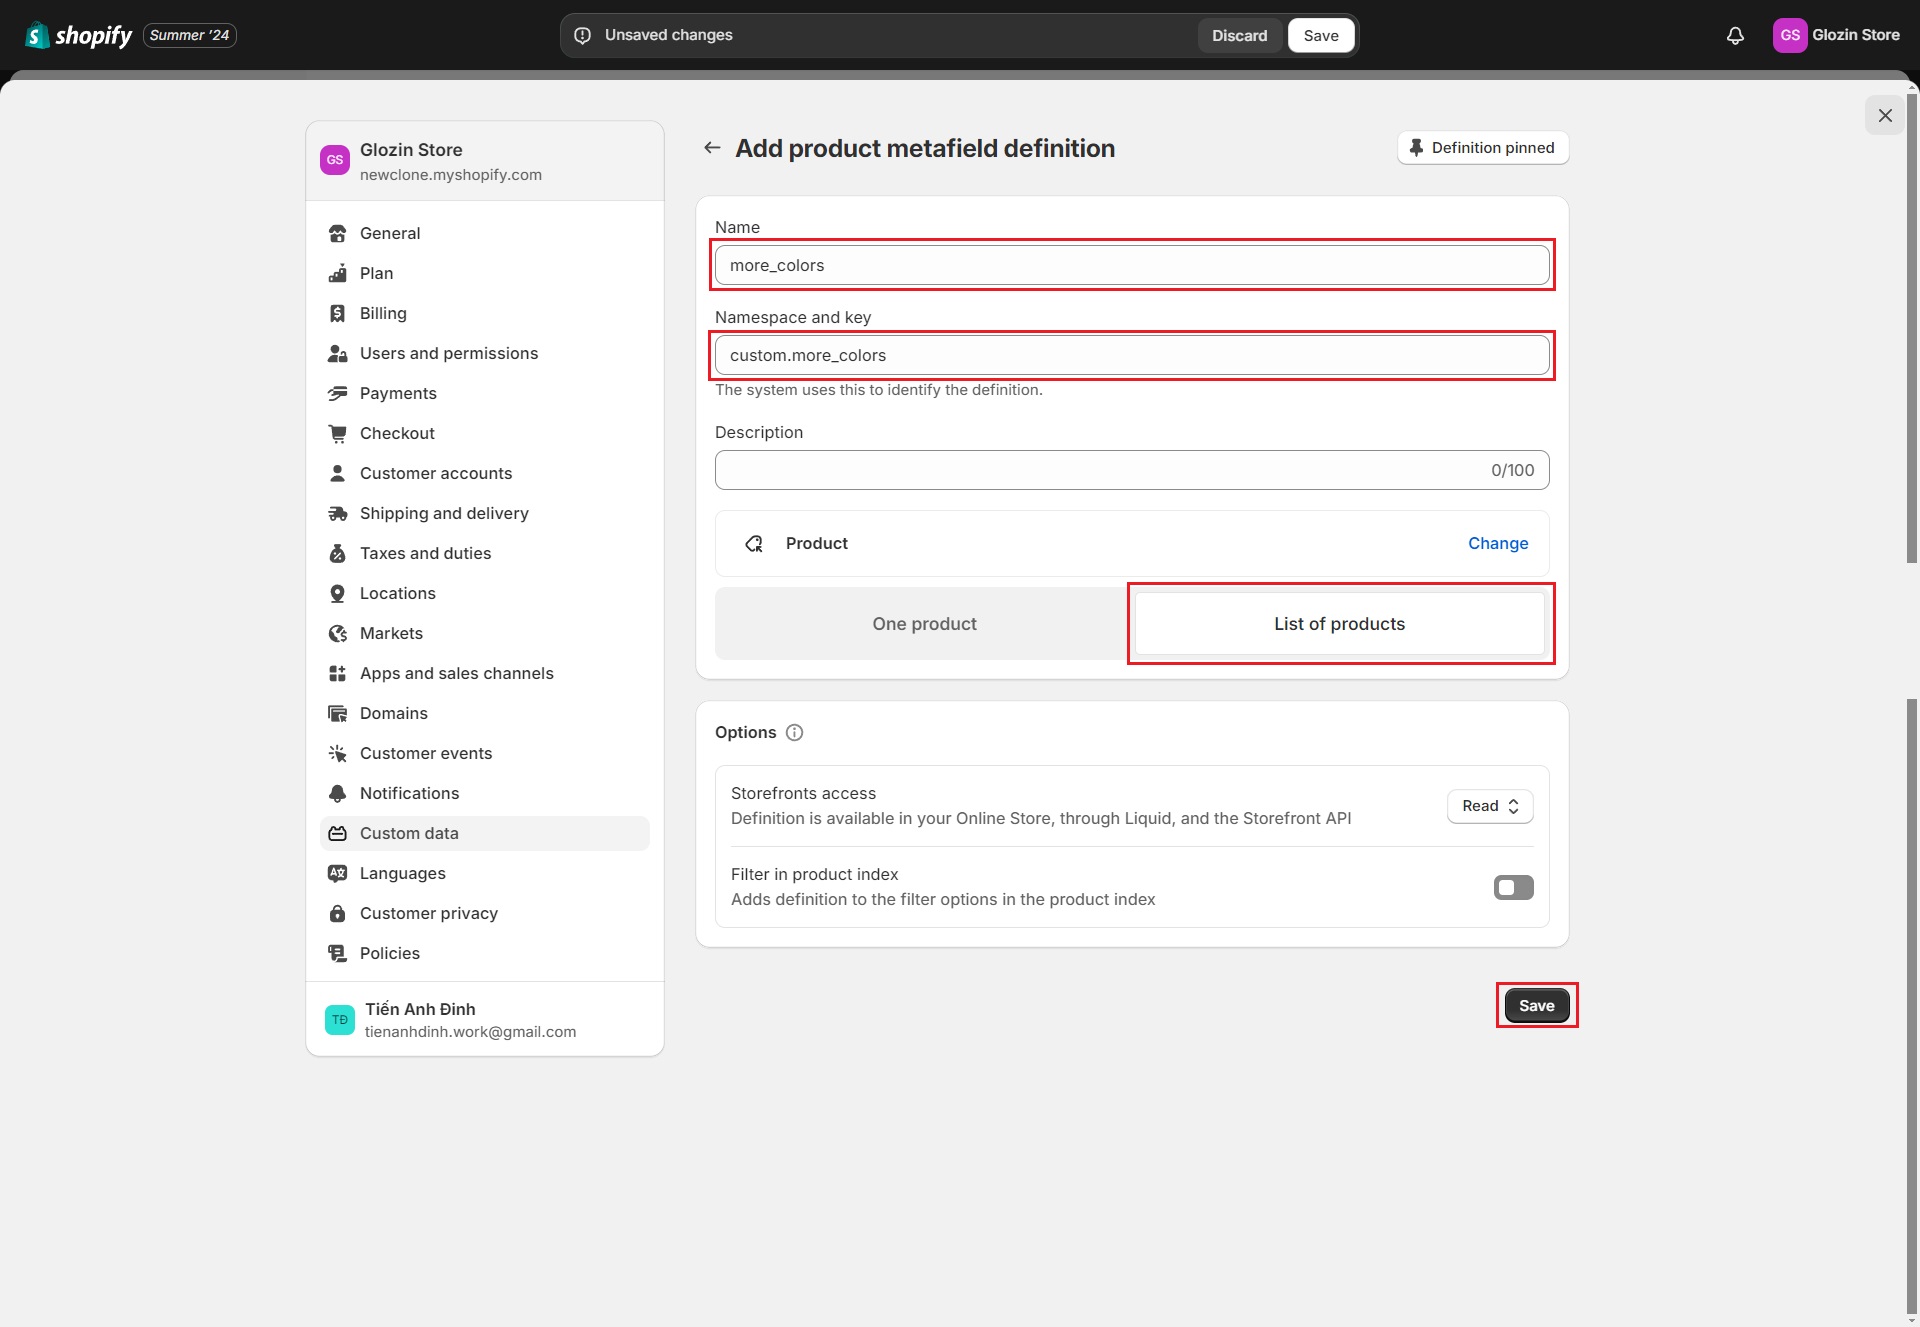Click Change link for Product type
Viewport: 1920px width, 1327px height.
click(x=1497, y=544)
